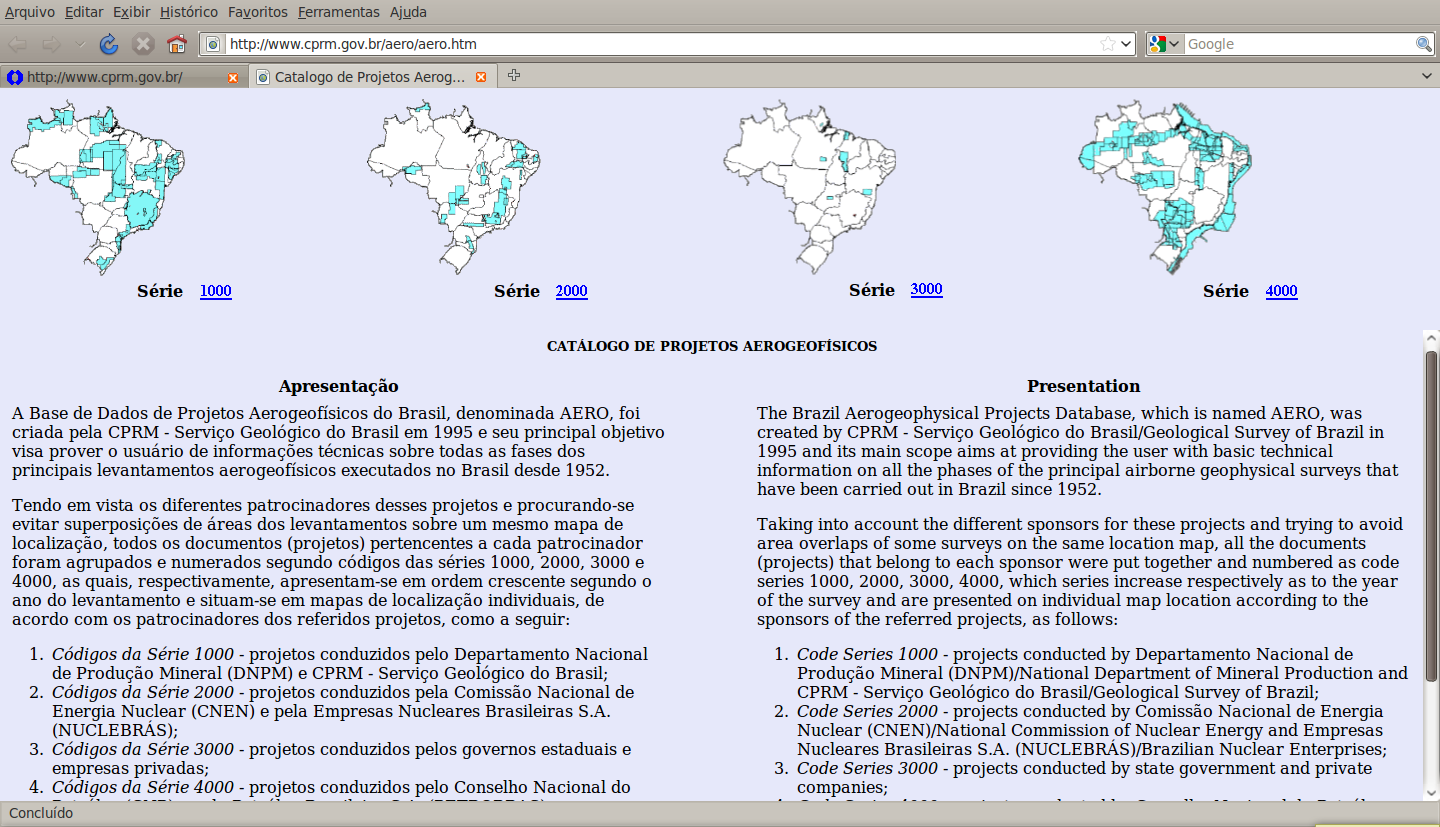The width and height of the screenshot is (1440, 827).
Task: Click the browser Forward arrow button
Action: click(51, 44)
